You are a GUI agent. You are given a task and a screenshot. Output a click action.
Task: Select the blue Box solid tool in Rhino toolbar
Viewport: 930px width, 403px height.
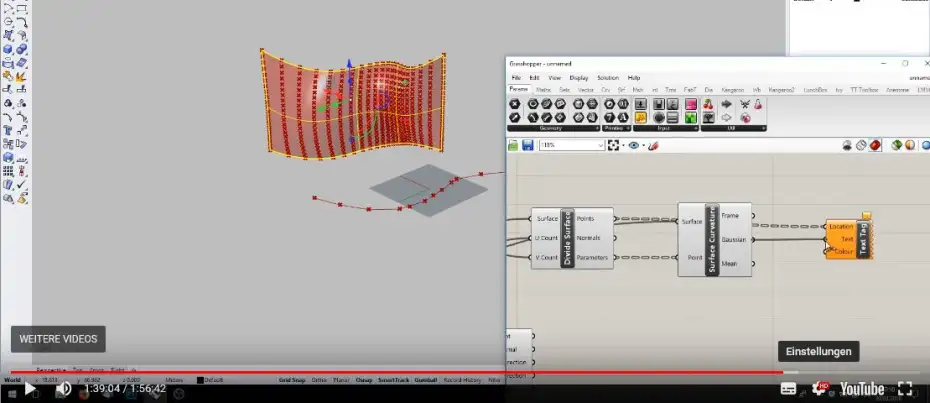click(x=8, y=49)
